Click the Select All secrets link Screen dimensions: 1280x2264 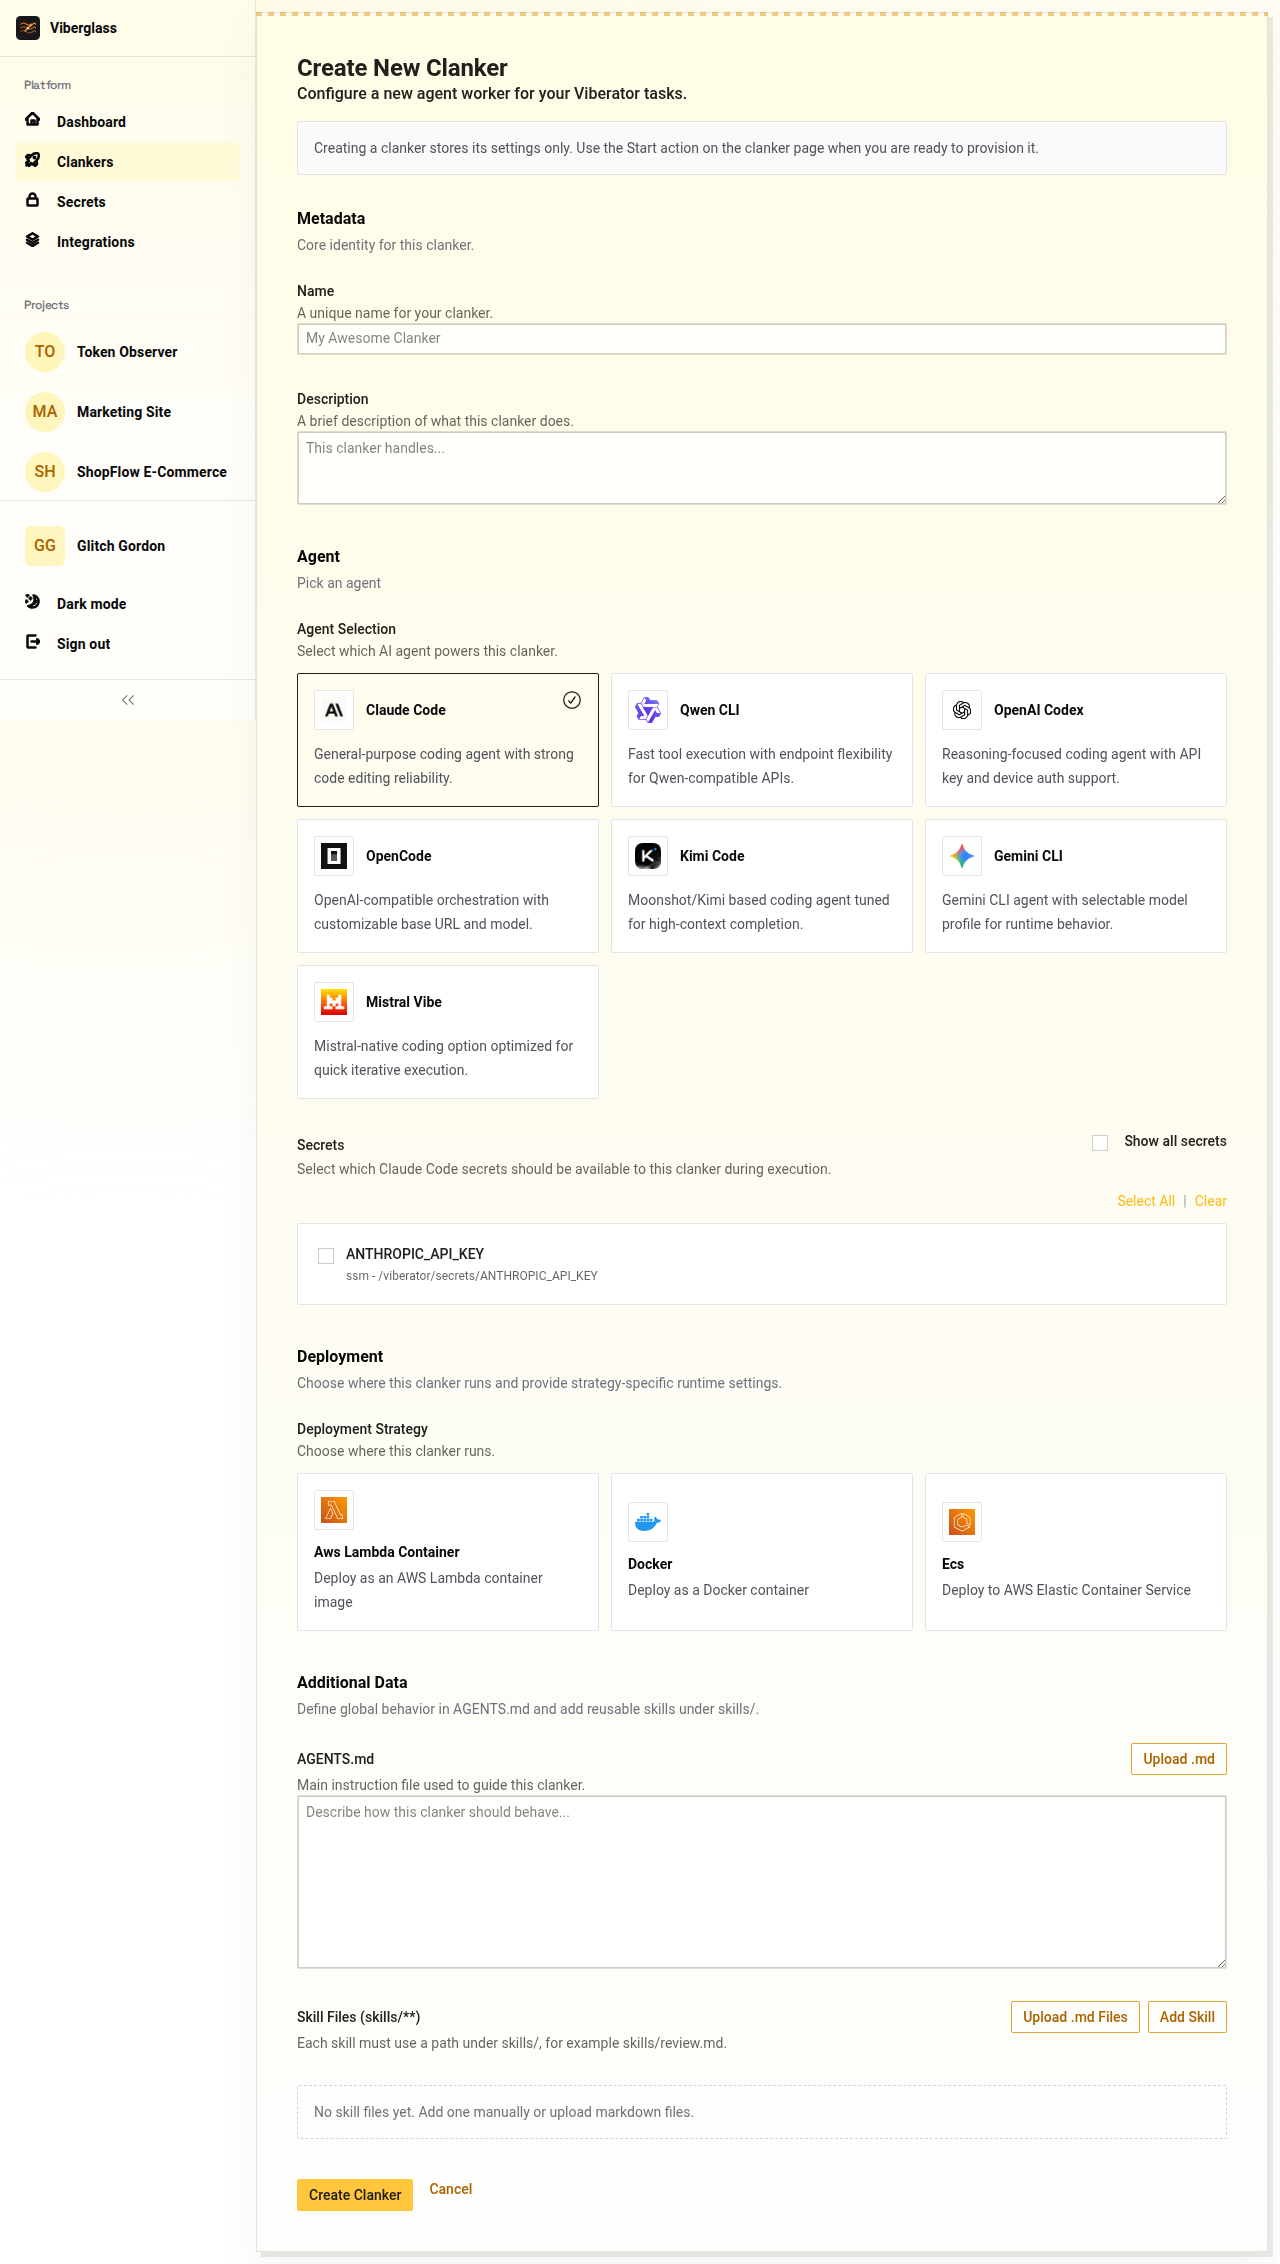1146,1201
